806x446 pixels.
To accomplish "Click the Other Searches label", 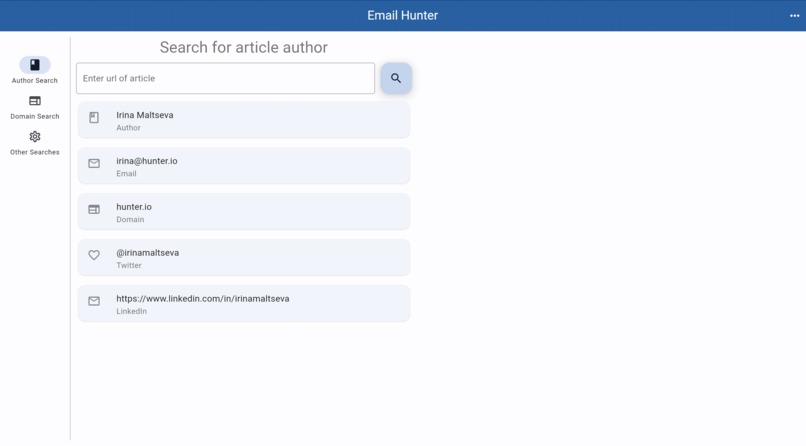I will coord(35,152).
